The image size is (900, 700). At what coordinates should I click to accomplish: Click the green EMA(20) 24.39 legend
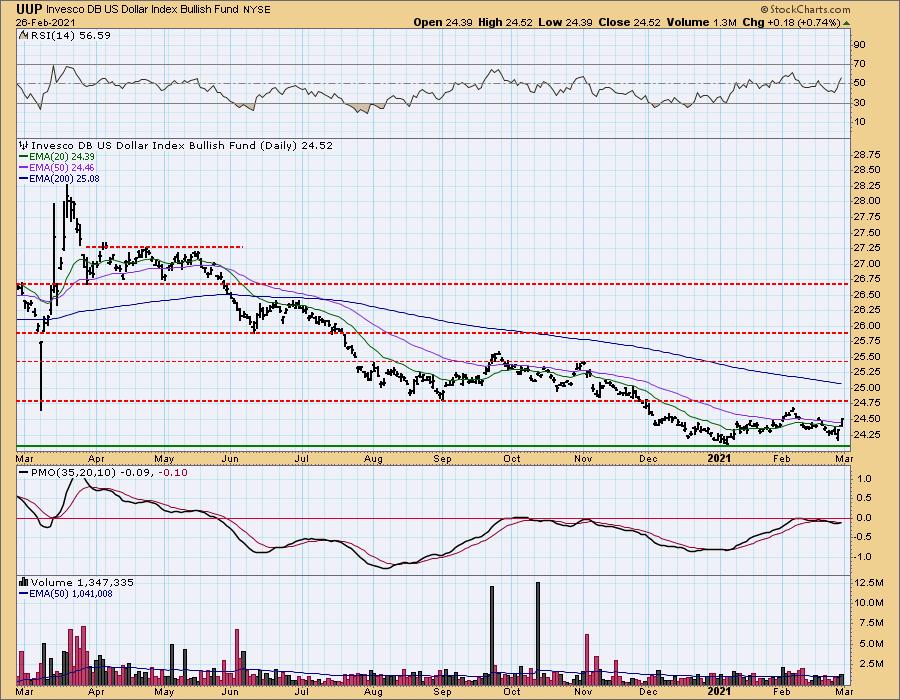pos(57,157)
